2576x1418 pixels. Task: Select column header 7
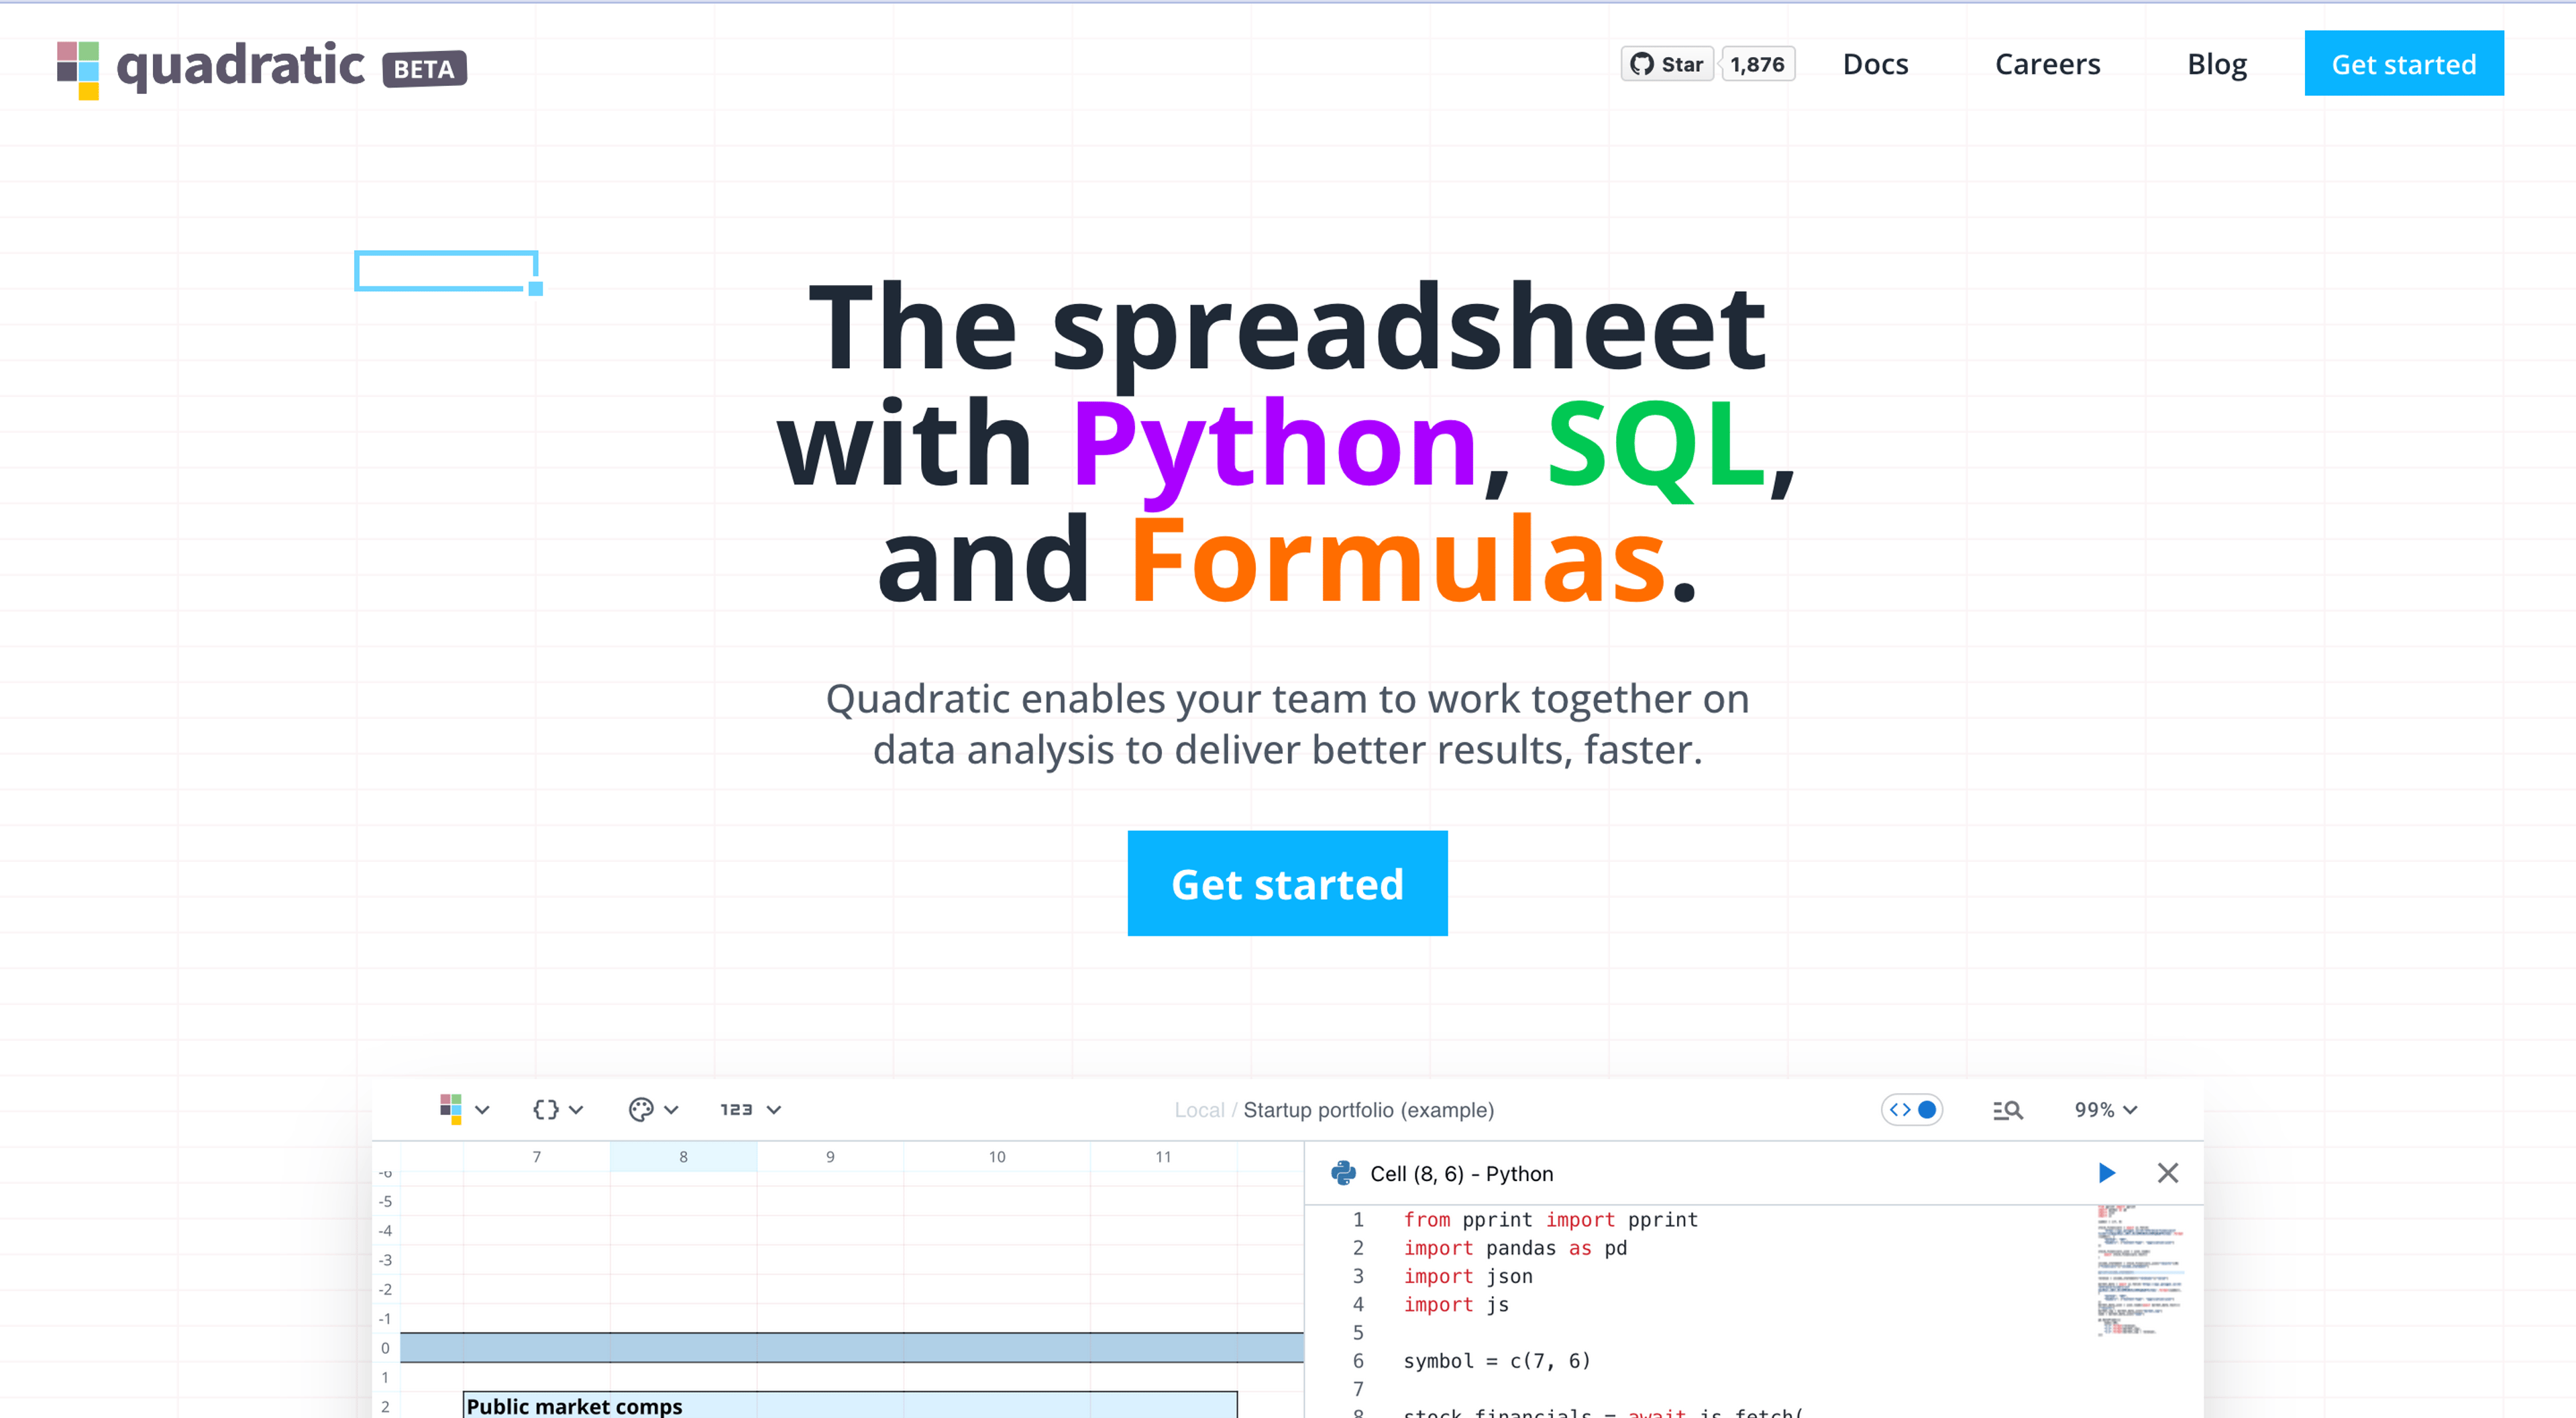[x=537, y=1157]
